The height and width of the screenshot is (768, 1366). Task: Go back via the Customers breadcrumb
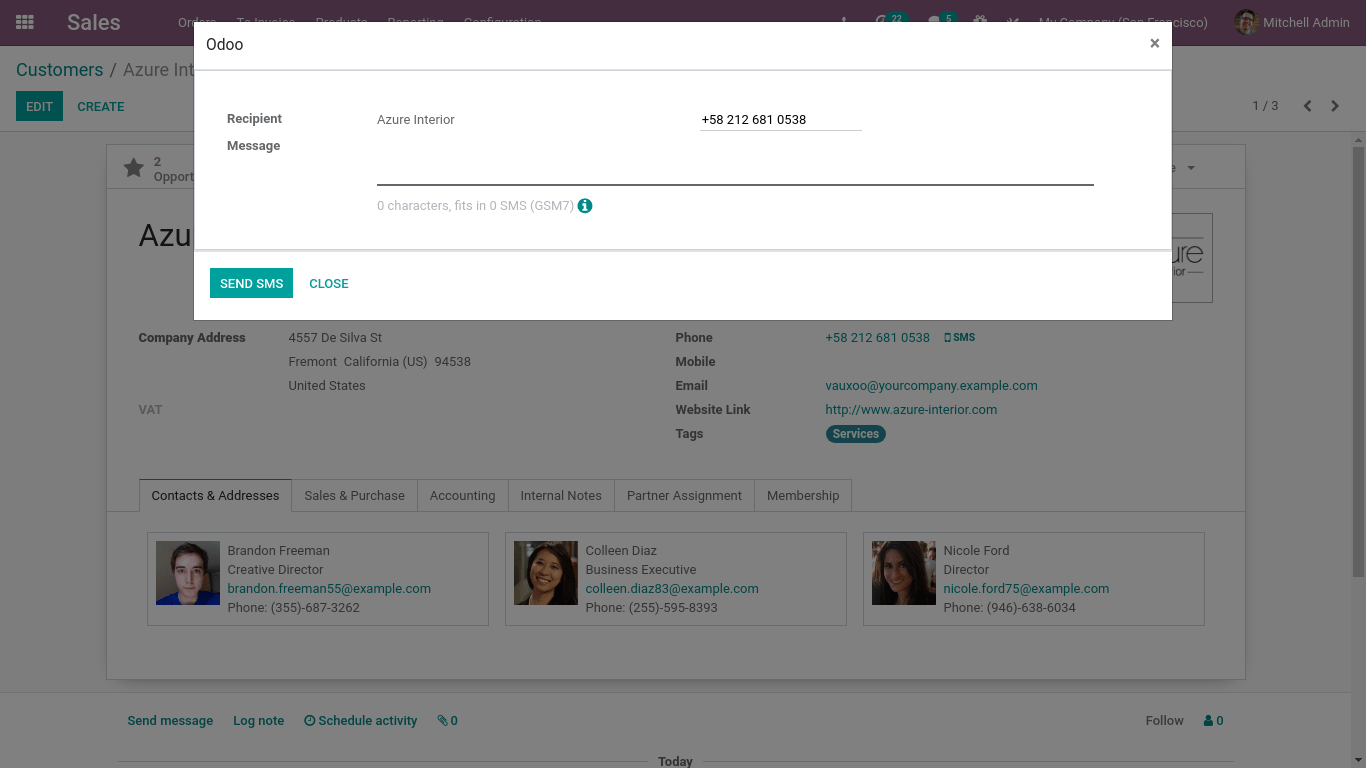(59, 70)
